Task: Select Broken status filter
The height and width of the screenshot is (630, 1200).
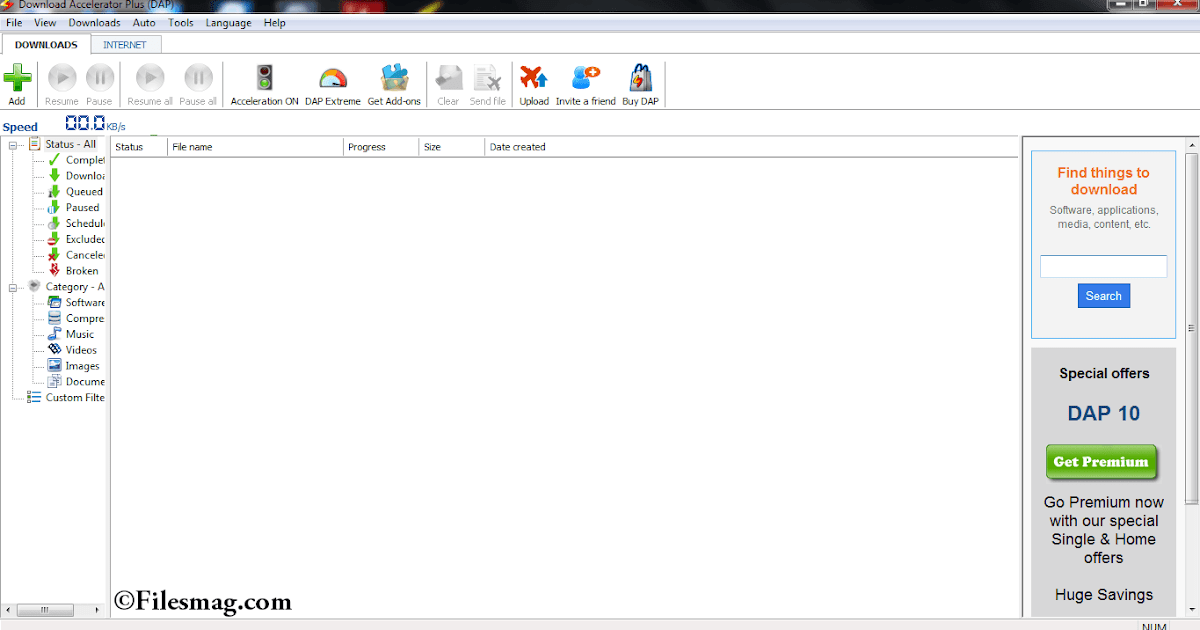Action: [x=73, y=271]
